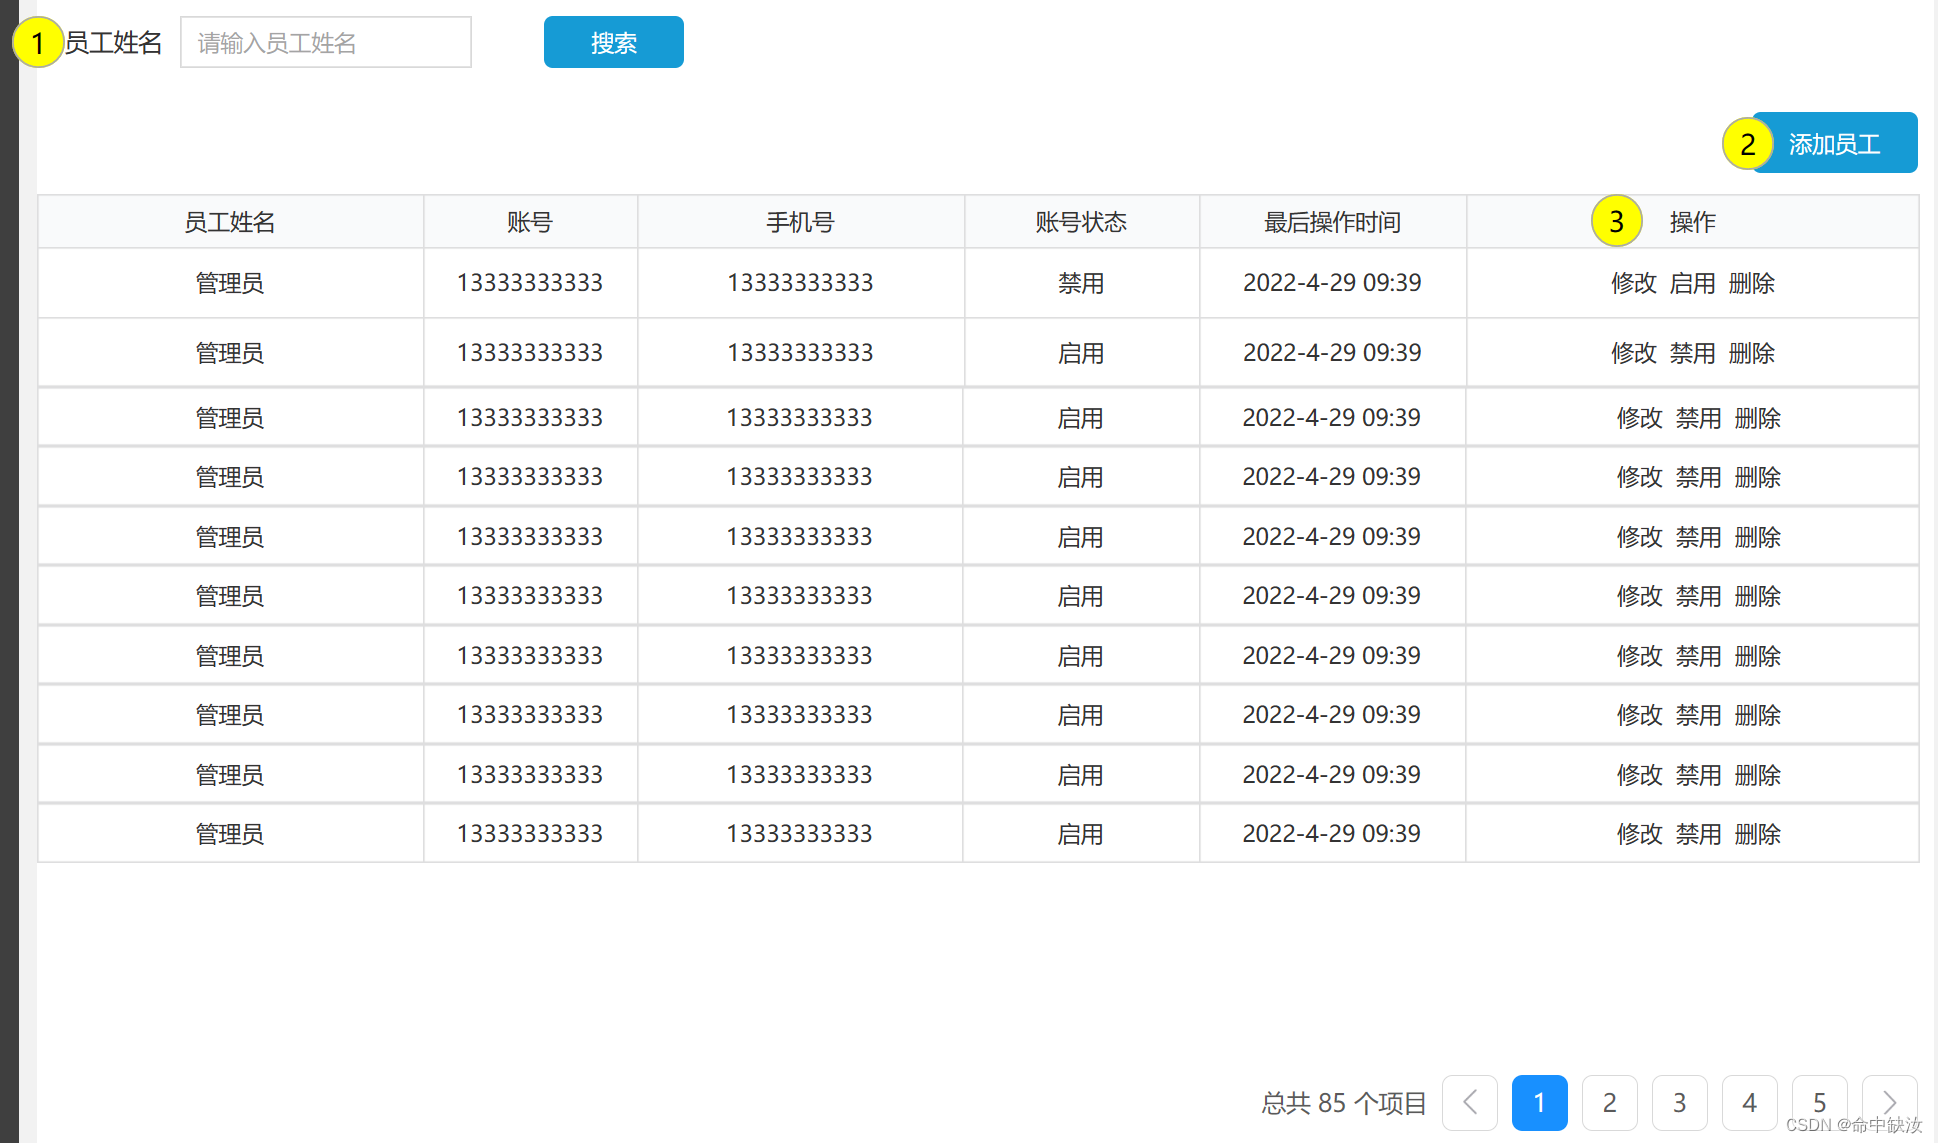The height and width of the screenshot is (1143, 1938).
Task: Click the 最后操作时间 column header
Action: [x=1332, y=222]
